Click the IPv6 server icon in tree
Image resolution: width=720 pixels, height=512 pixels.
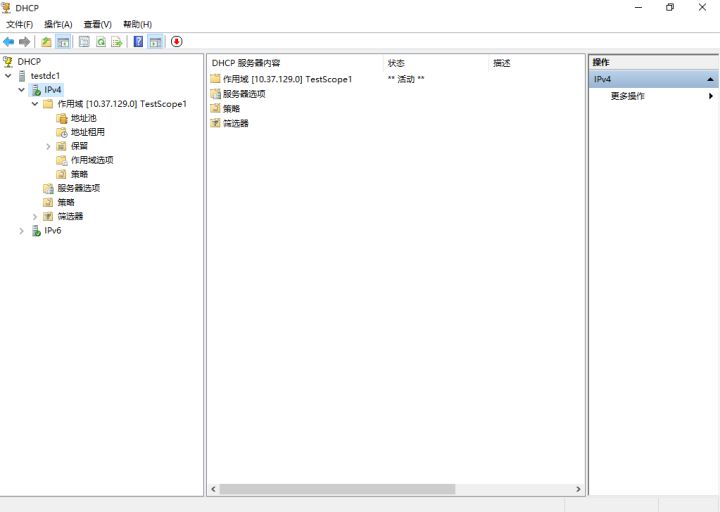(x=36, y=231)
